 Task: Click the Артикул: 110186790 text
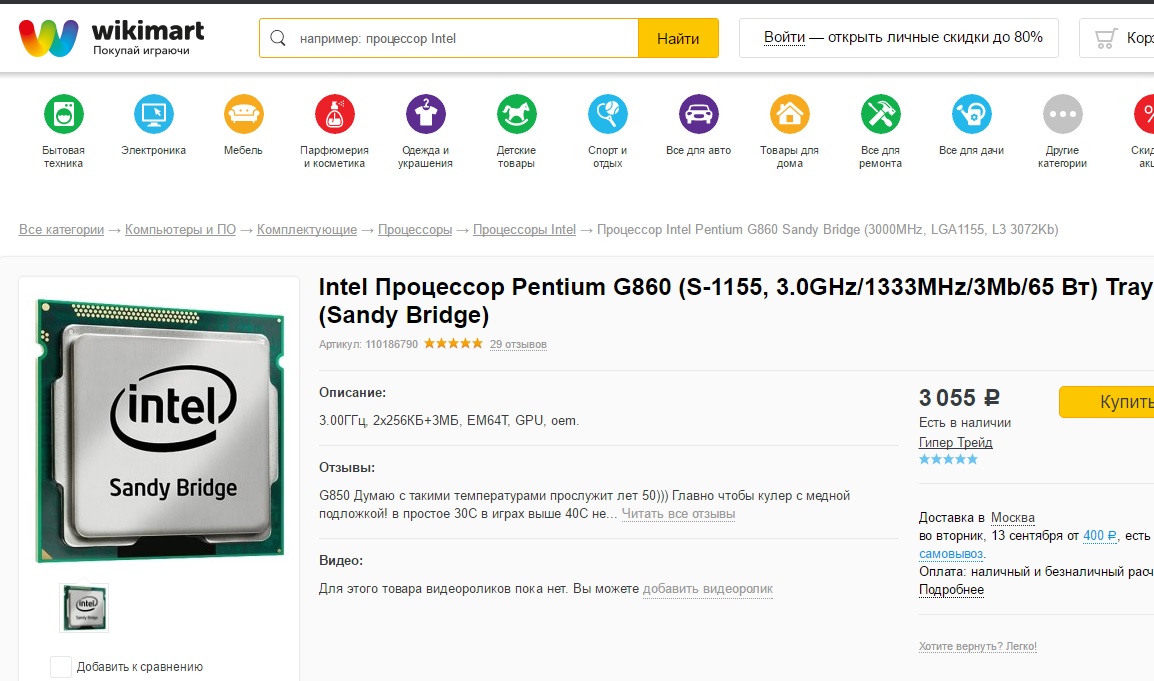(368, 344)
